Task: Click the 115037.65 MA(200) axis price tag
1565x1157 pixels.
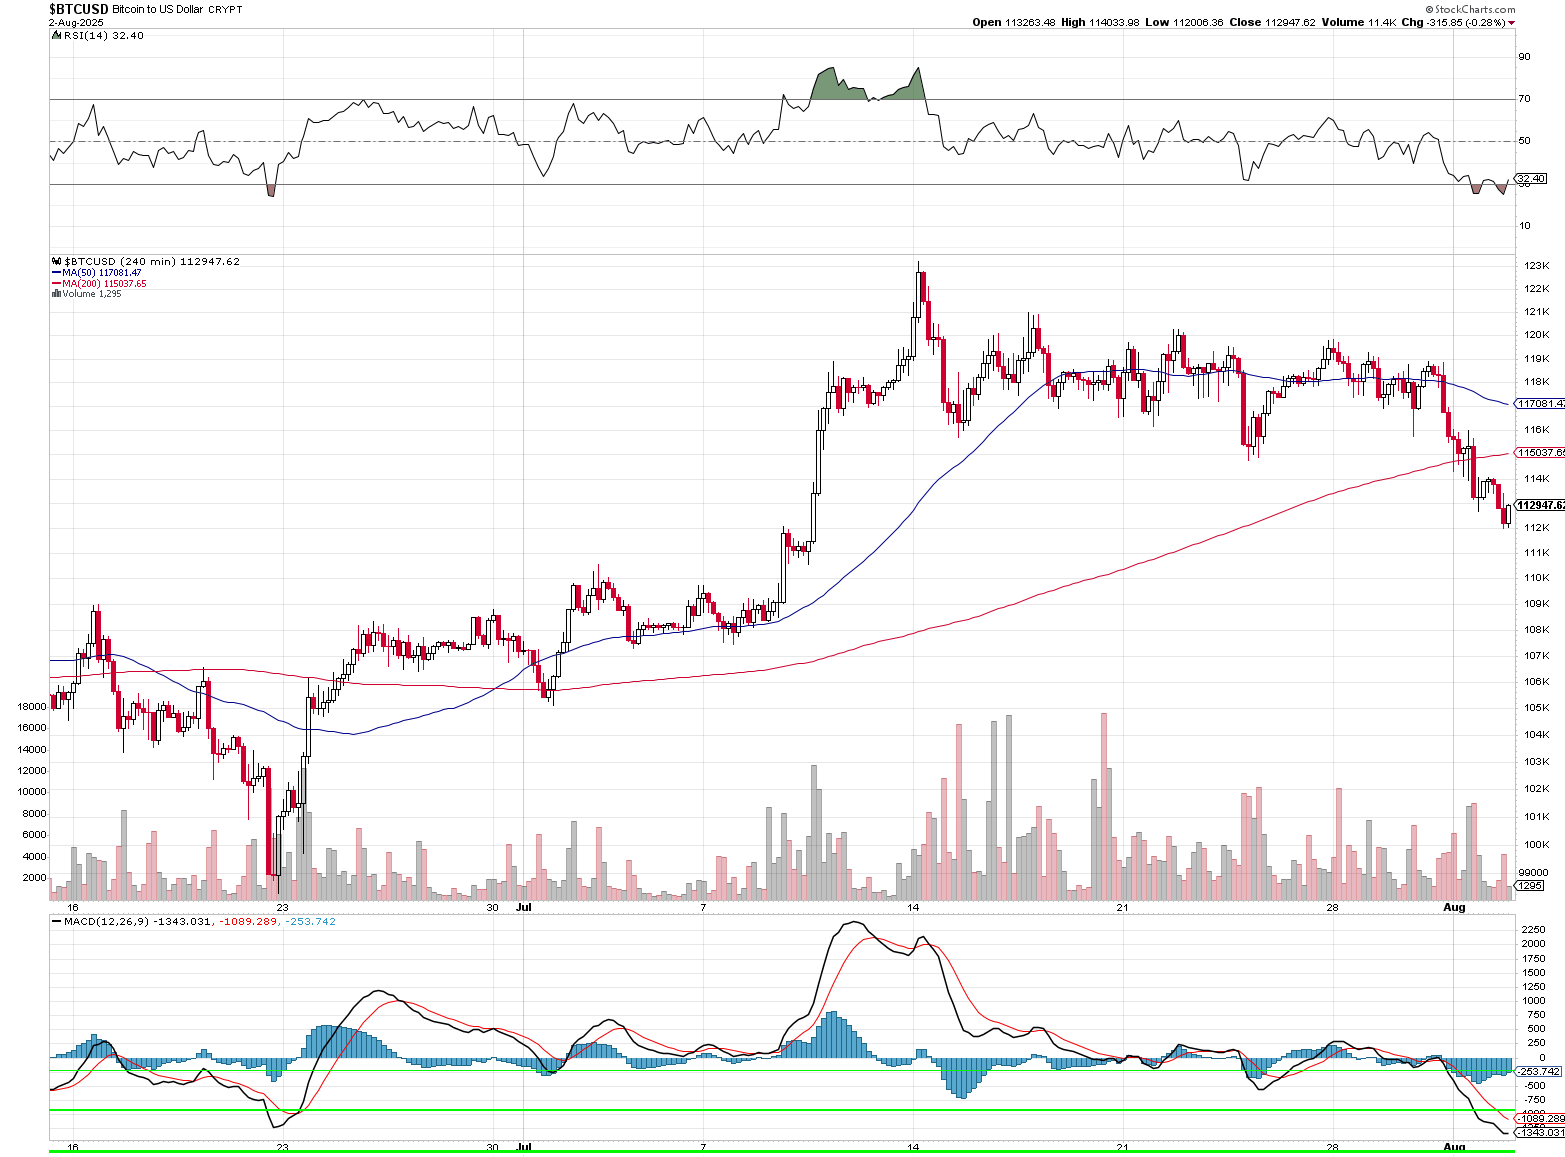Action: (x=1540, y=452)
